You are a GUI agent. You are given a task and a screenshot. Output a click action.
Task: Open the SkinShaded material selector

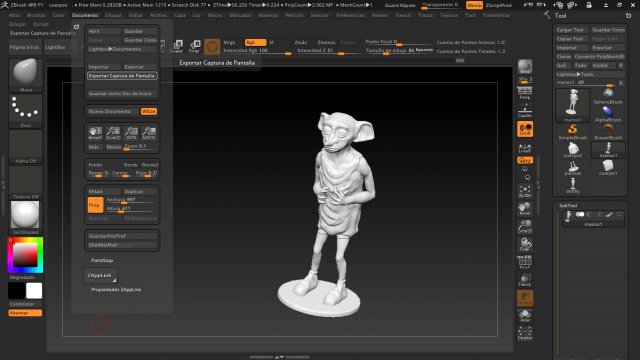pos(25,218)
